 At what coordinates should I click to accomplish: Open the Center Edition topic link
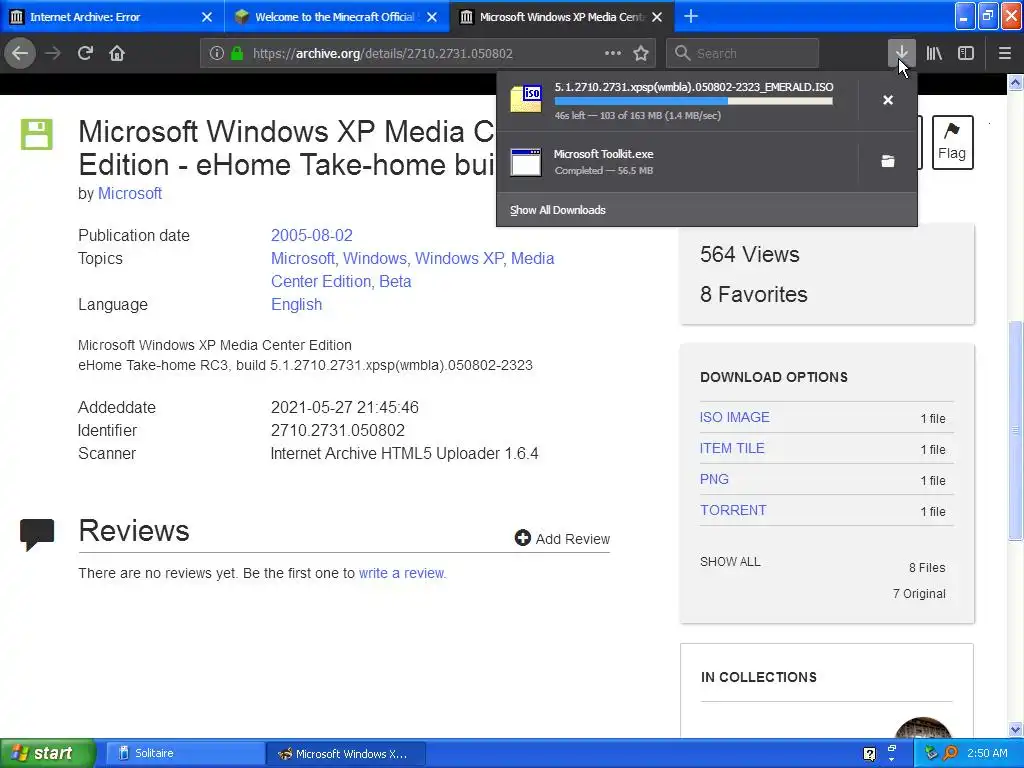321,281
